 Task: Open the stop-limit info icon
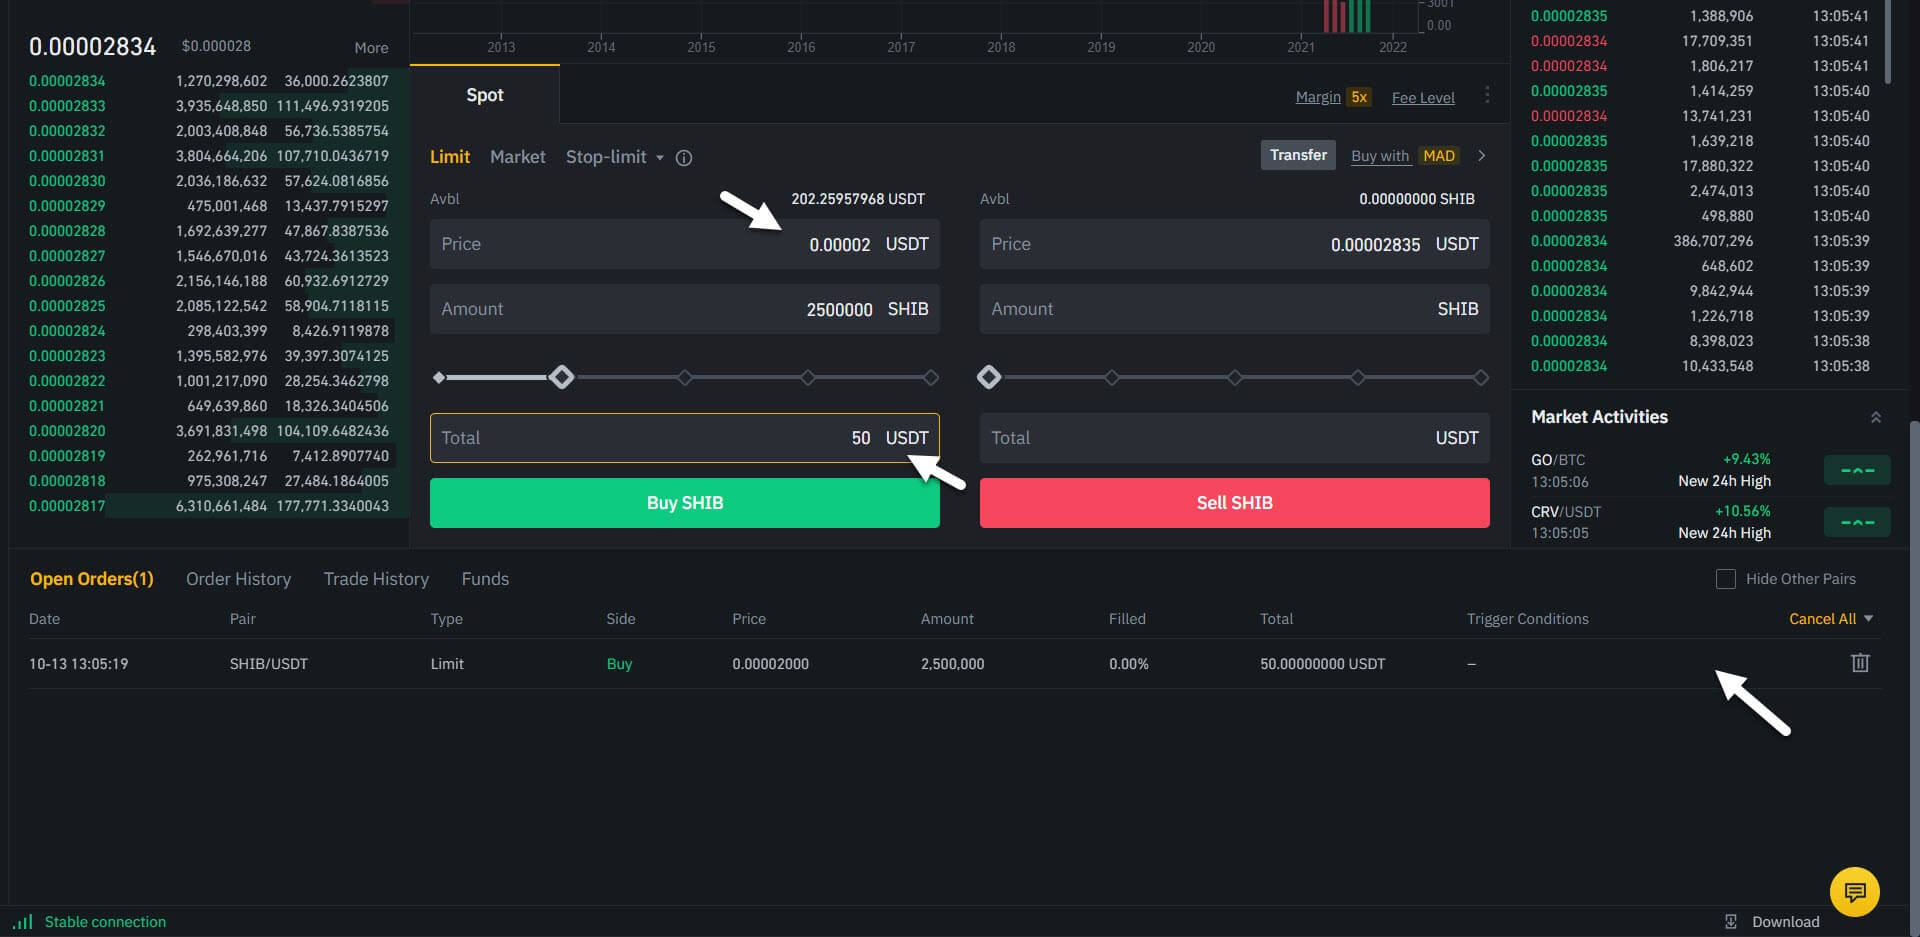[684, 158]
